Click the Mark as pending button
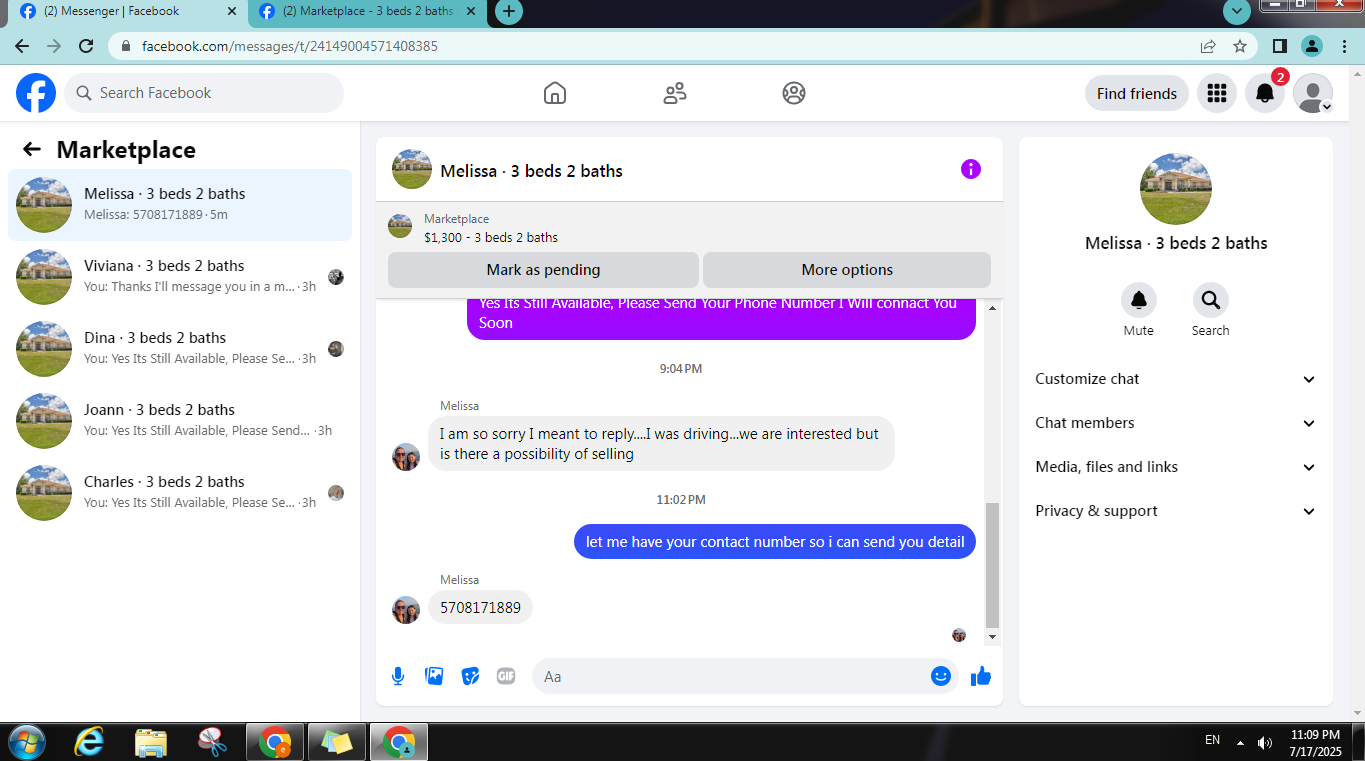Viewport: 1365px width, 761px height. (543, 270)
